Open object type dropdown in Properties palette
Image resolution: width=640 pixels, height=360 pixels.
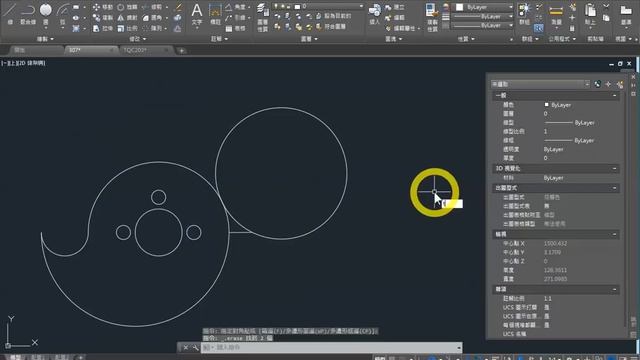pos(540,84)
